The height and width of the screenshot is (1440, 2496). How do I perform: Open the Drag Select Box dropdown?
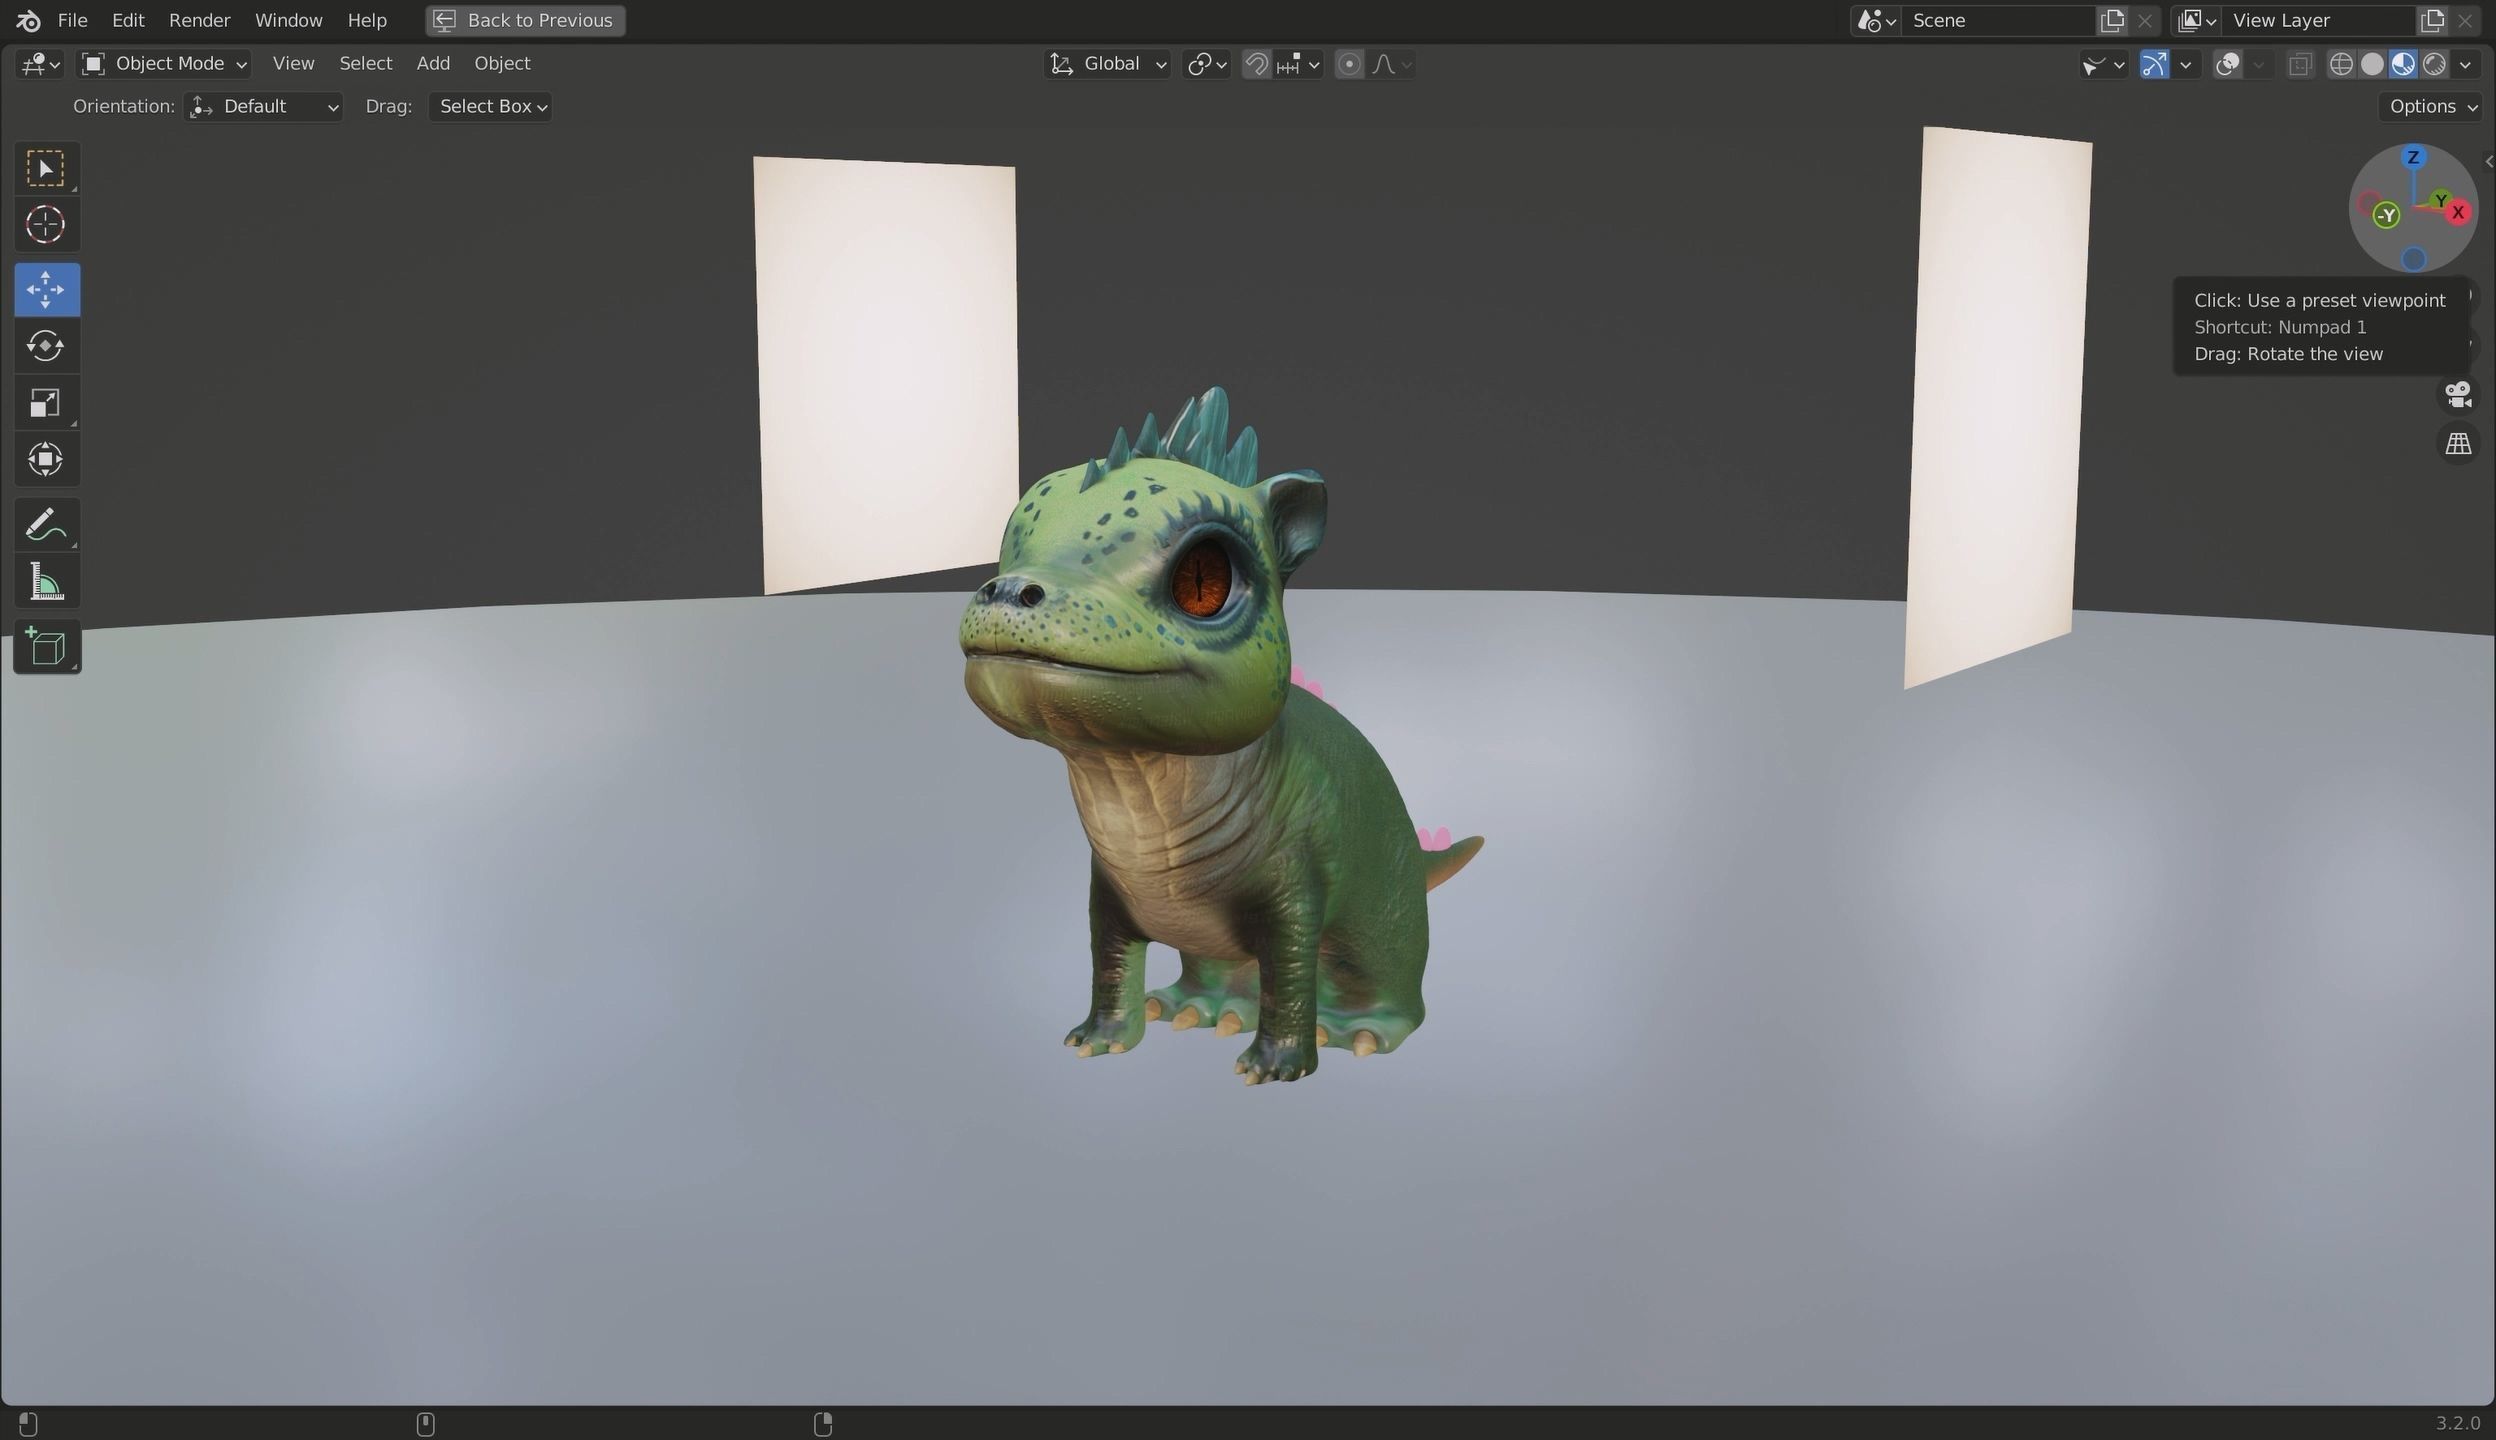point(491,107)
